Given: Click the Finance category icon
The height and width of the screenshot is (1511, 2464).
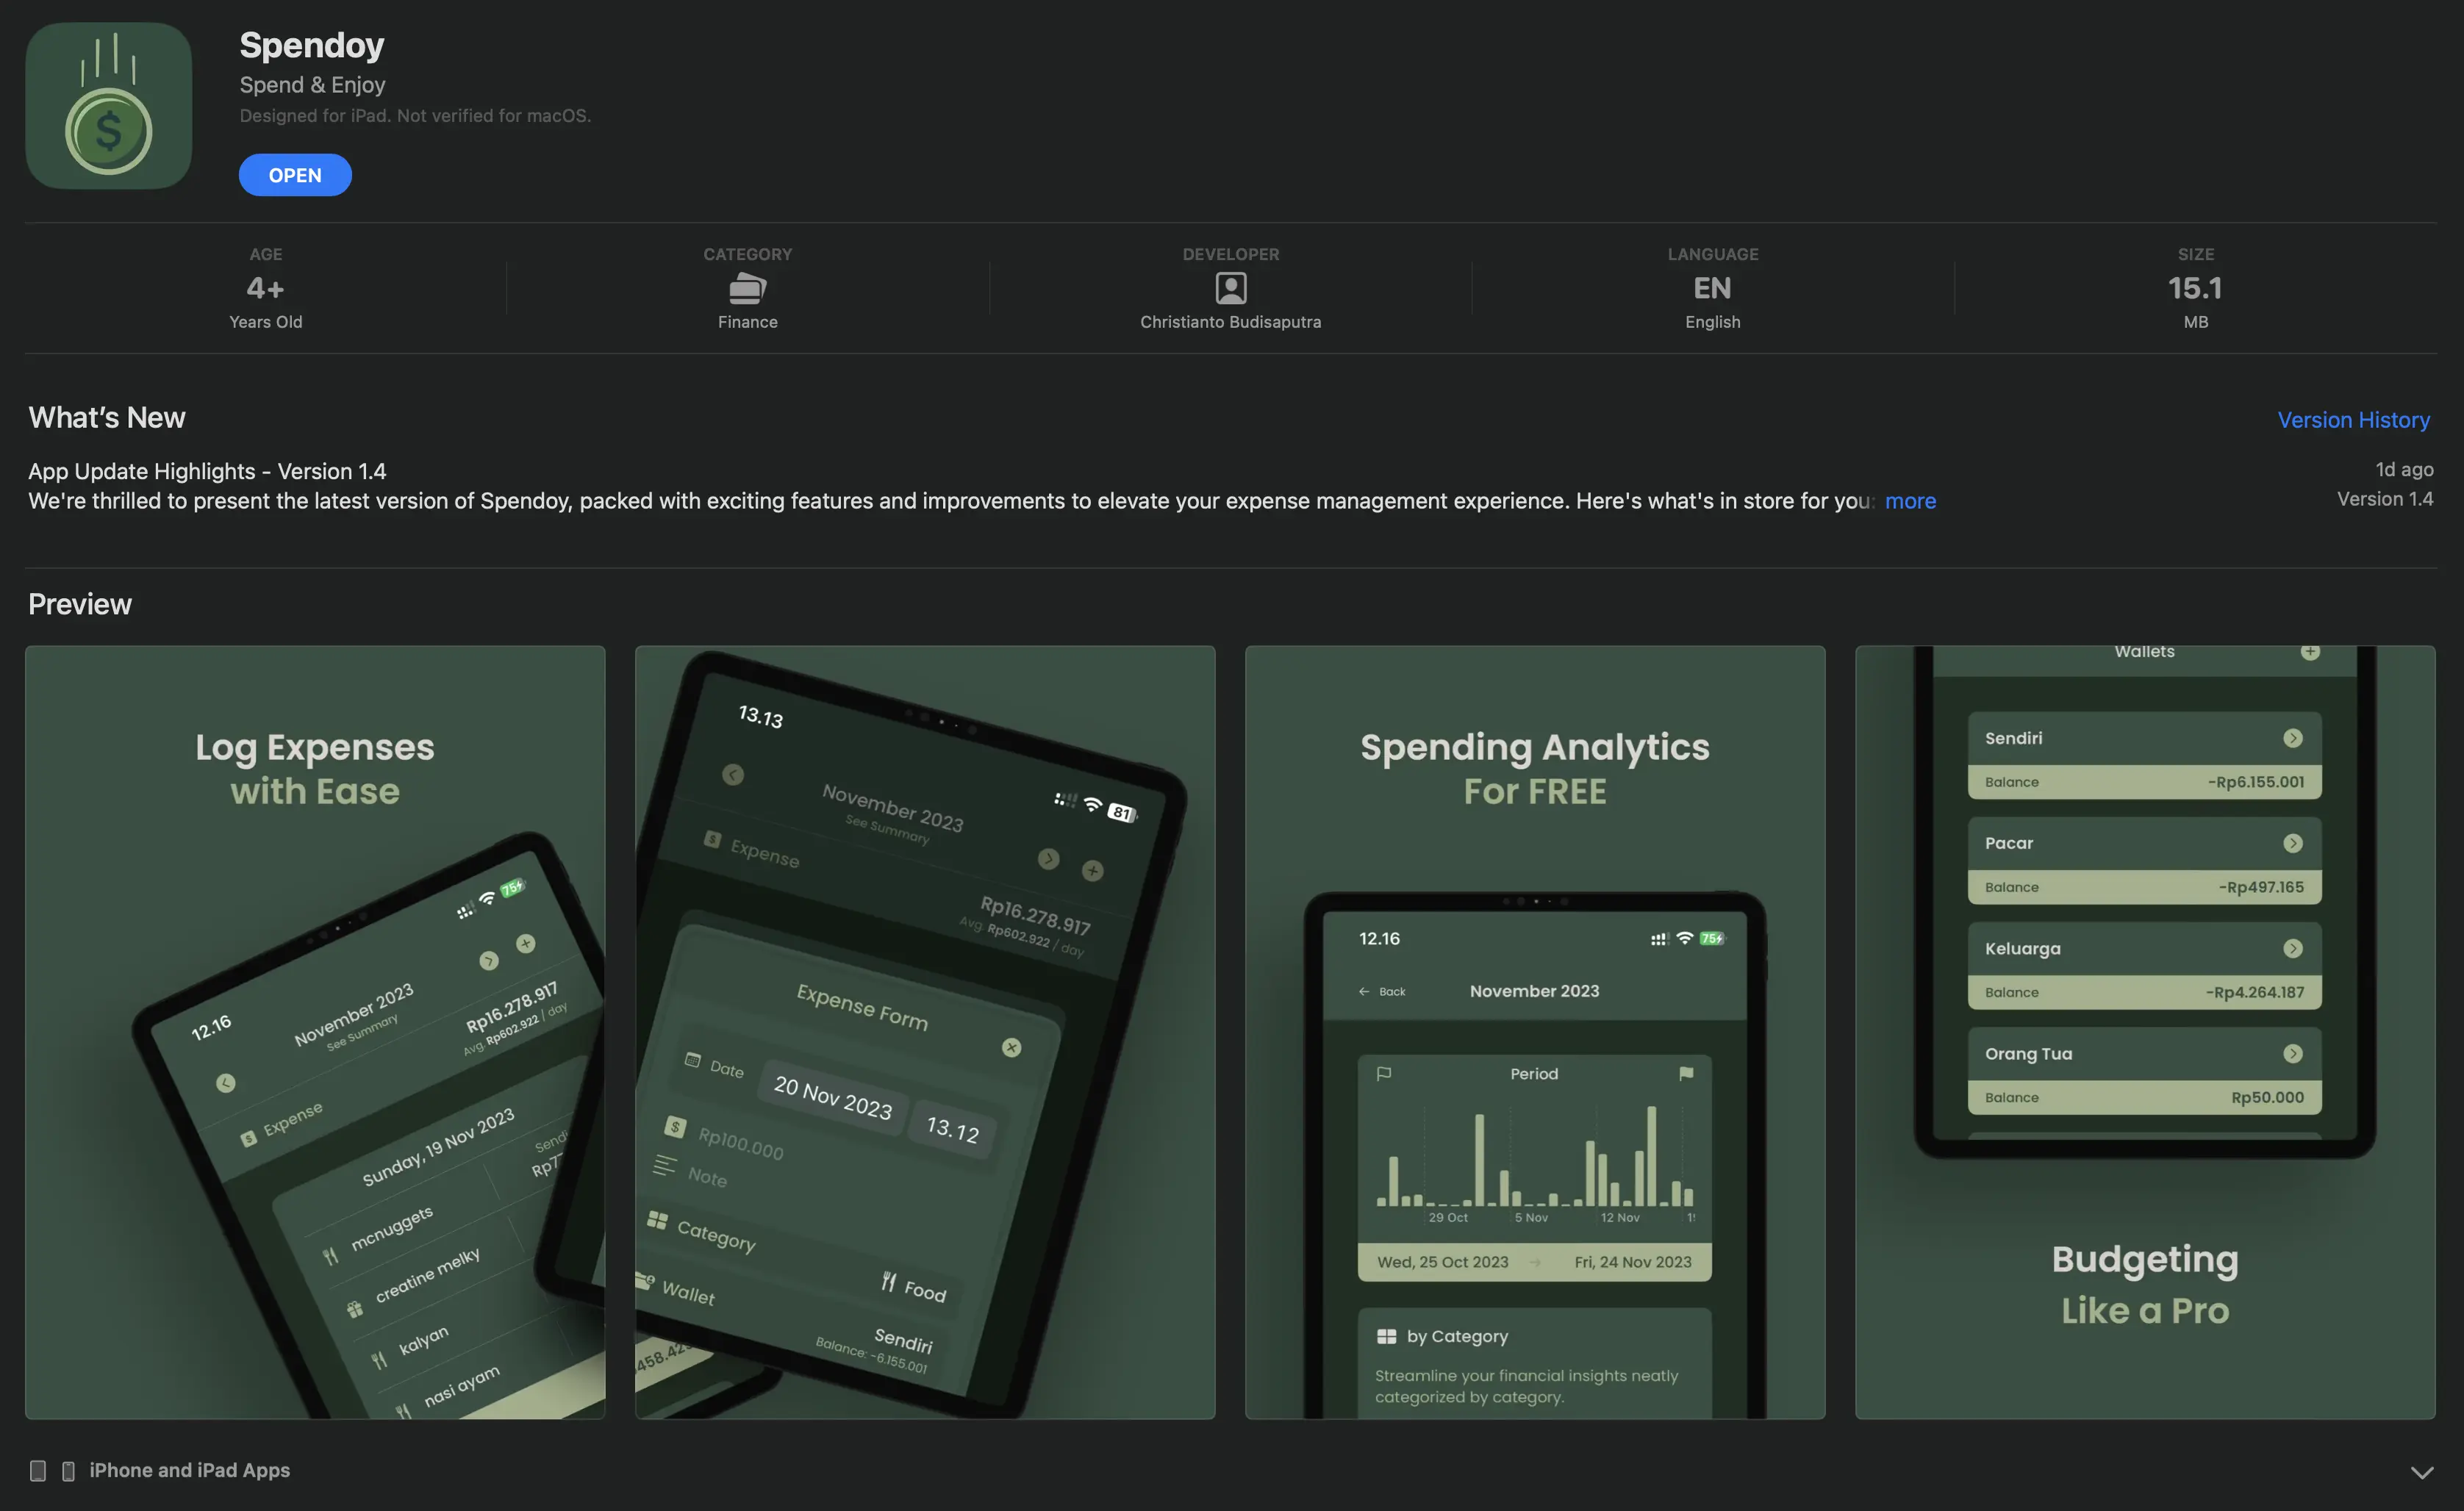Looking at the screenshot, I should pyautogui.click(x=746, y=287).
